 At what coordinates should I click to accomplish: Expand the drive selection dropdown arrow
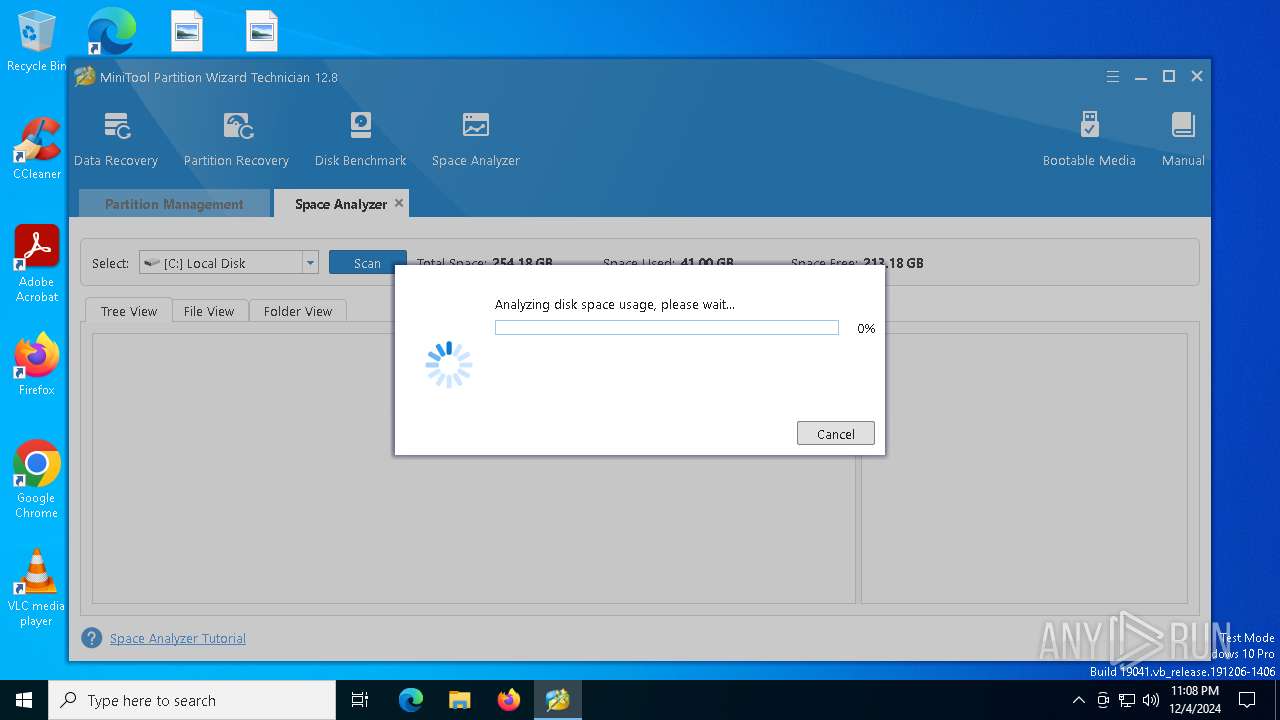coord(310,263)
